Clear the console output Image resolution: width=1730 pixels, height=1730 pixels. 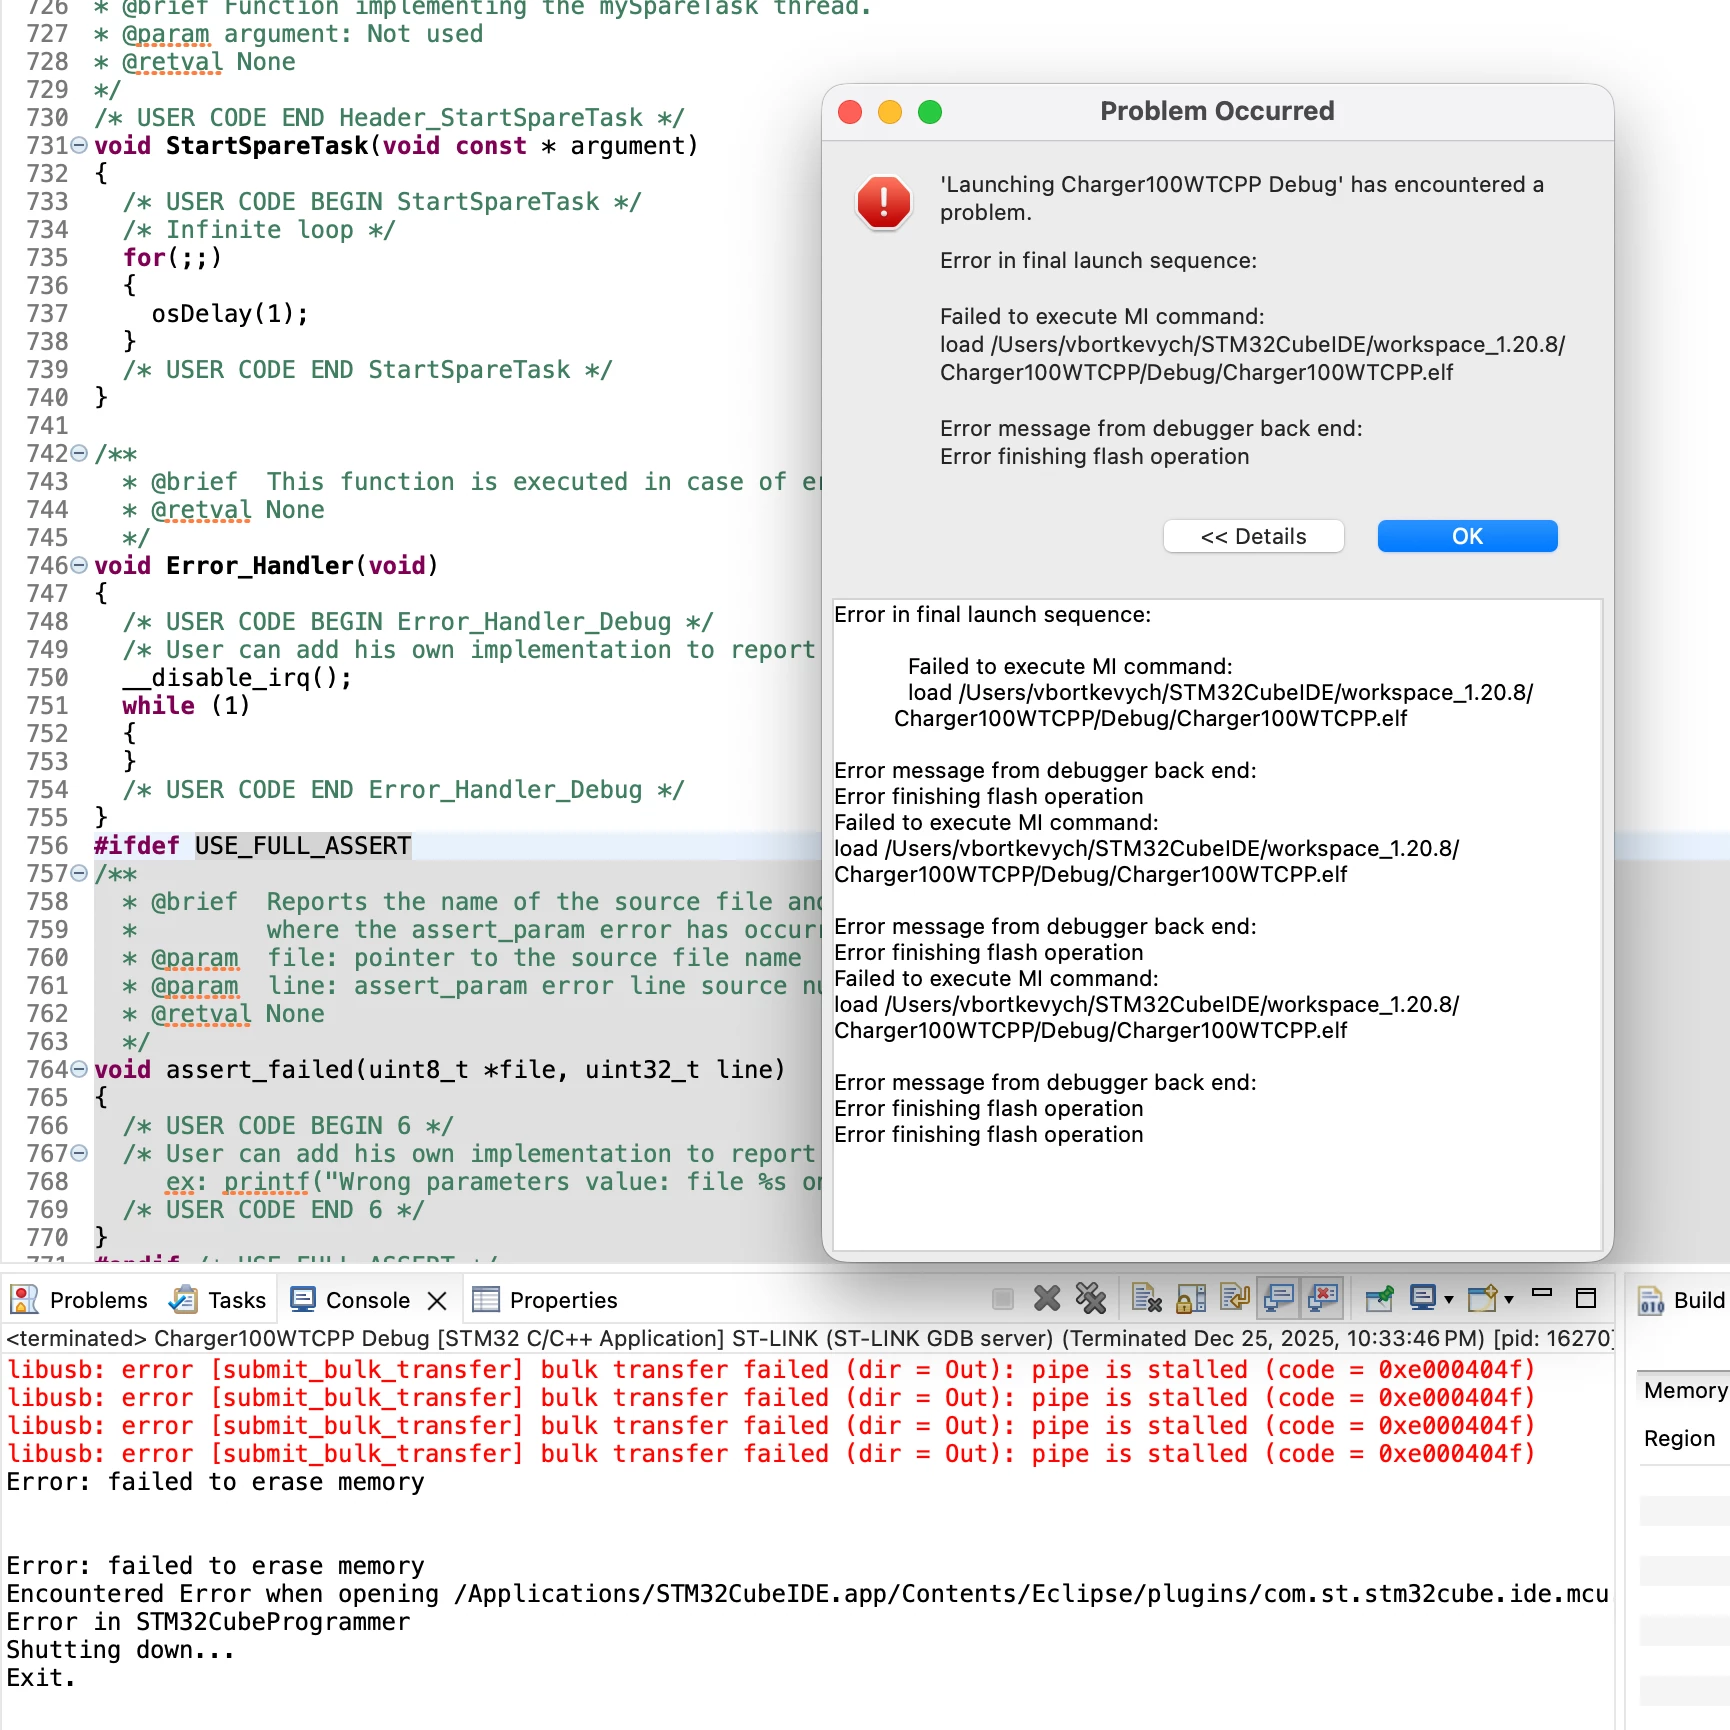(x=1146, y=1299)
